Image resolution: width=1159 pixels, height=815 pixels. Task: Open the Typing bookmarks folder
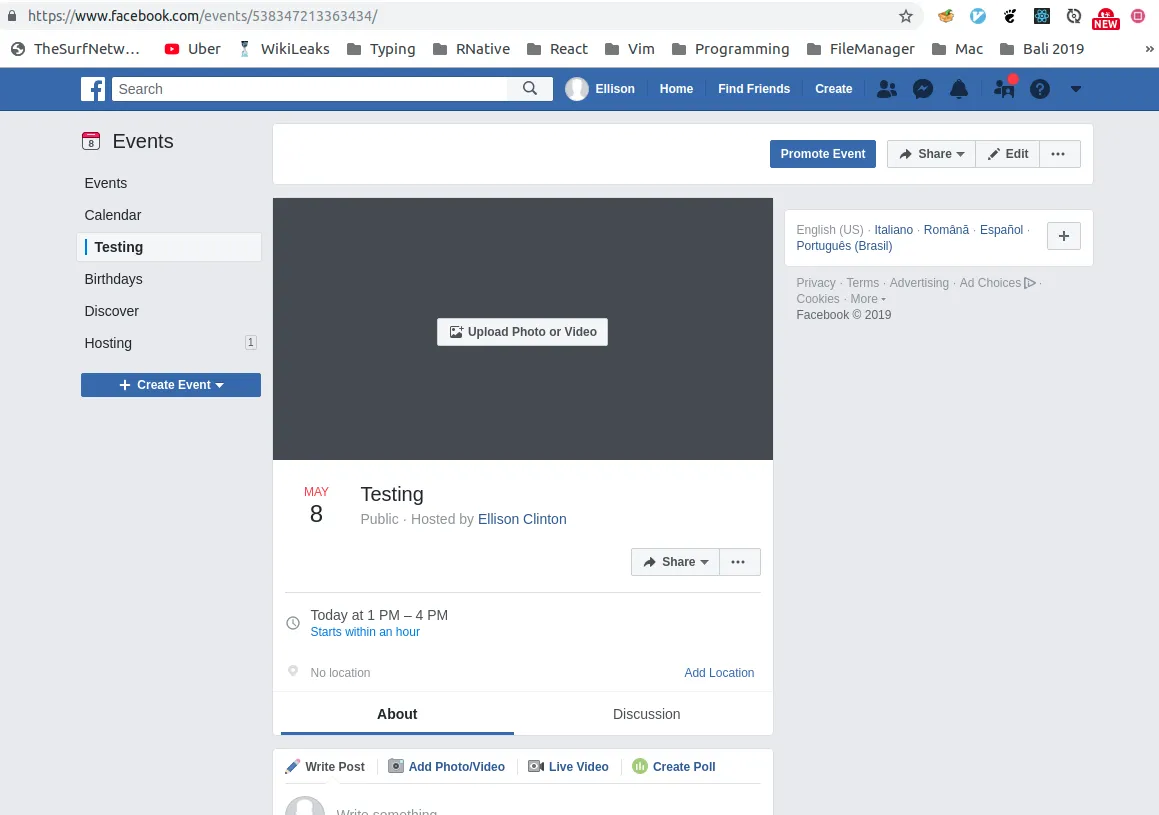(x=381, y=49)
